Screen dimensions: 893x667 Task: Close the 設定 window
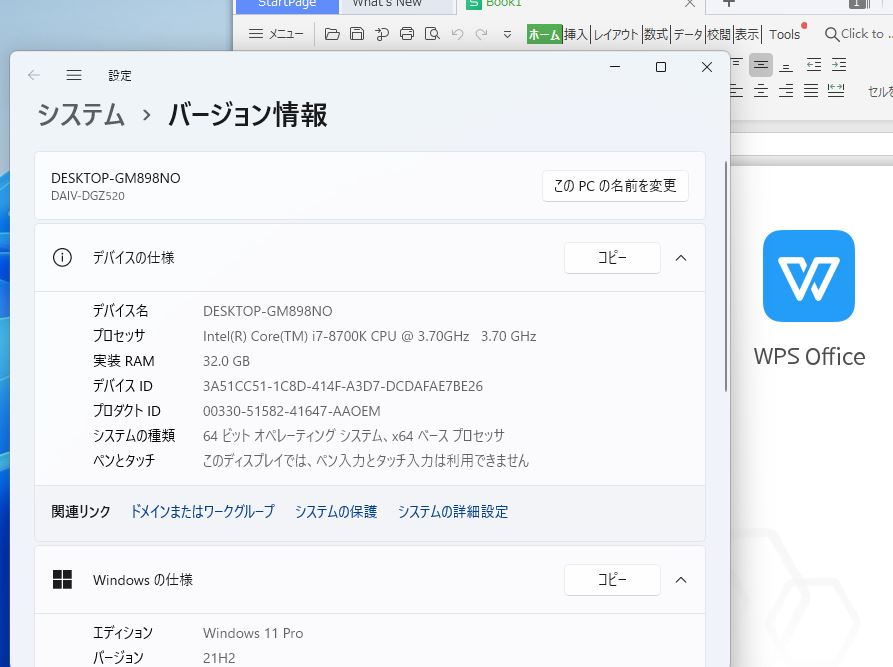click(x=707, y=67)
